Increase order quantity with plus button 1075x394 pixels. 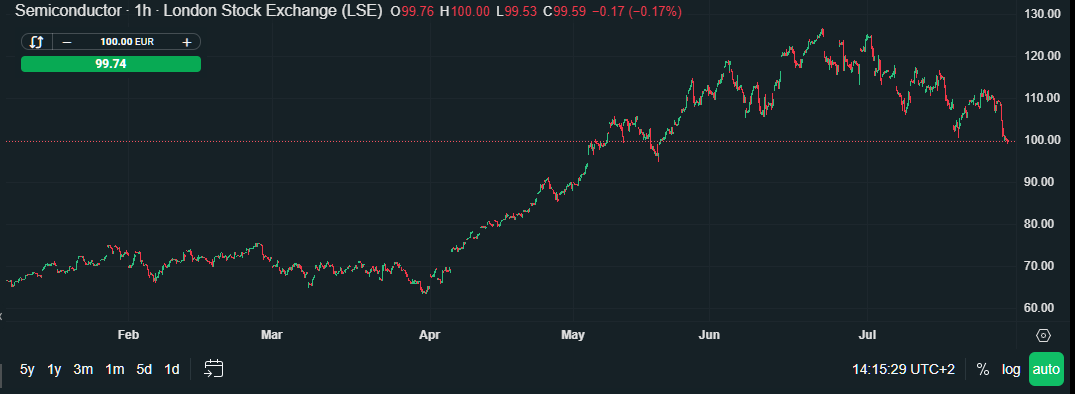click(186, 42)
